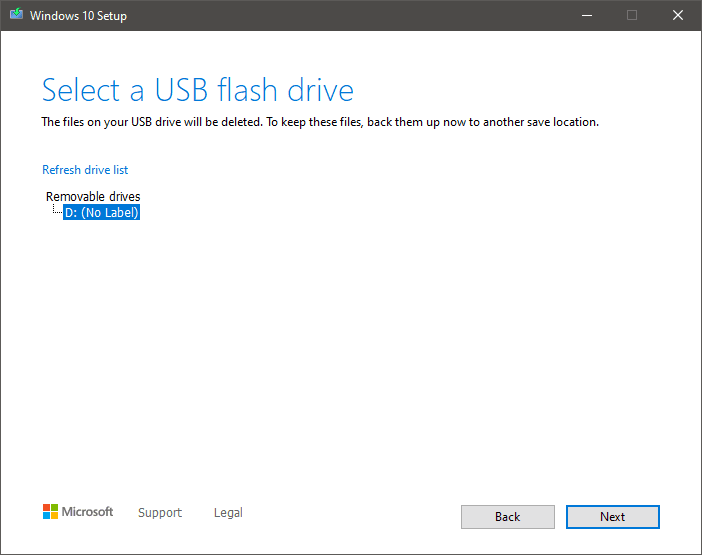Click the Microsoft wordmark text

click(87, 512)
